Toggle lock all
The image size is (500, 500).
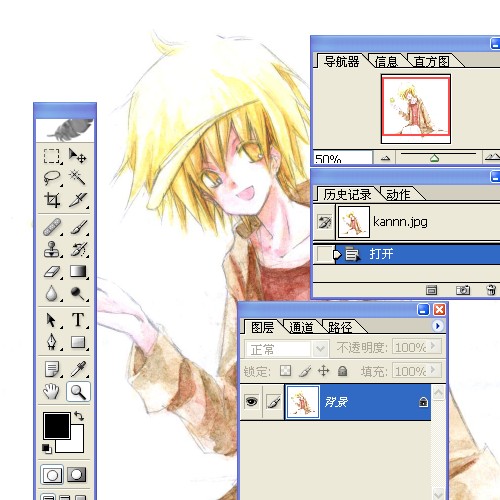coord(342,371)
